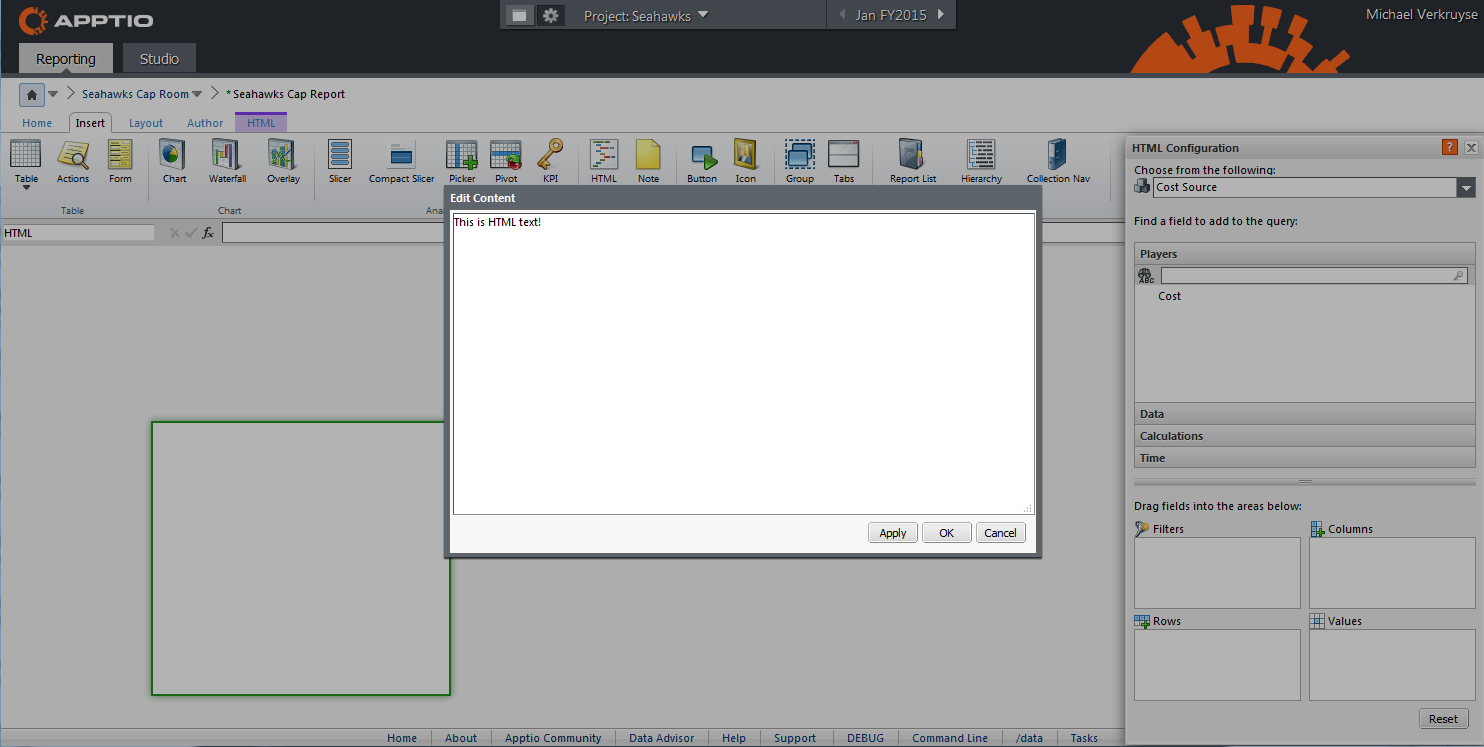Click Apply in Edit Content dialog
Image resolution: width=1484 pixels, height=747 pixels.
pyautogui.click(x=893, y=533)
